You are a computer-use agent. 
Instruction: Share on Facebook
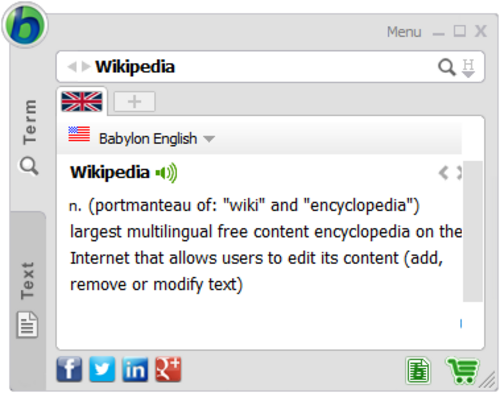point(69,369)
